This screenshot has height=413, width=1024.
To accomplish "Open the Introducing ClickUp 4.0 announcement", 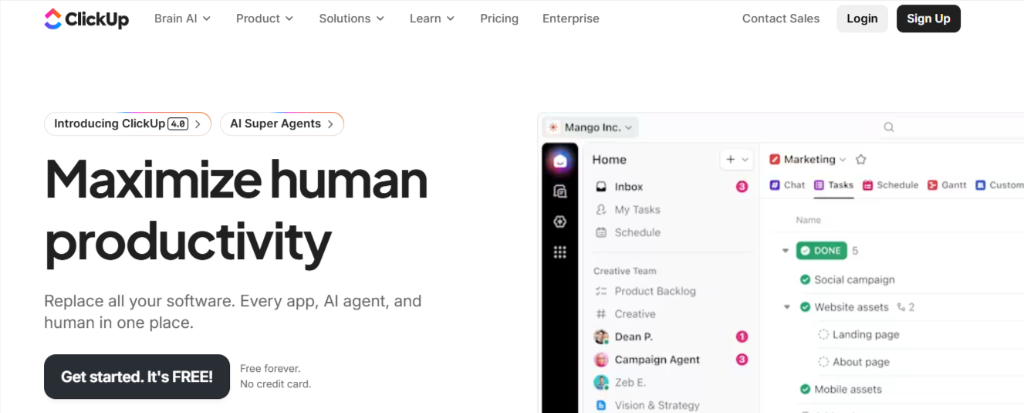I will [128, 124].
